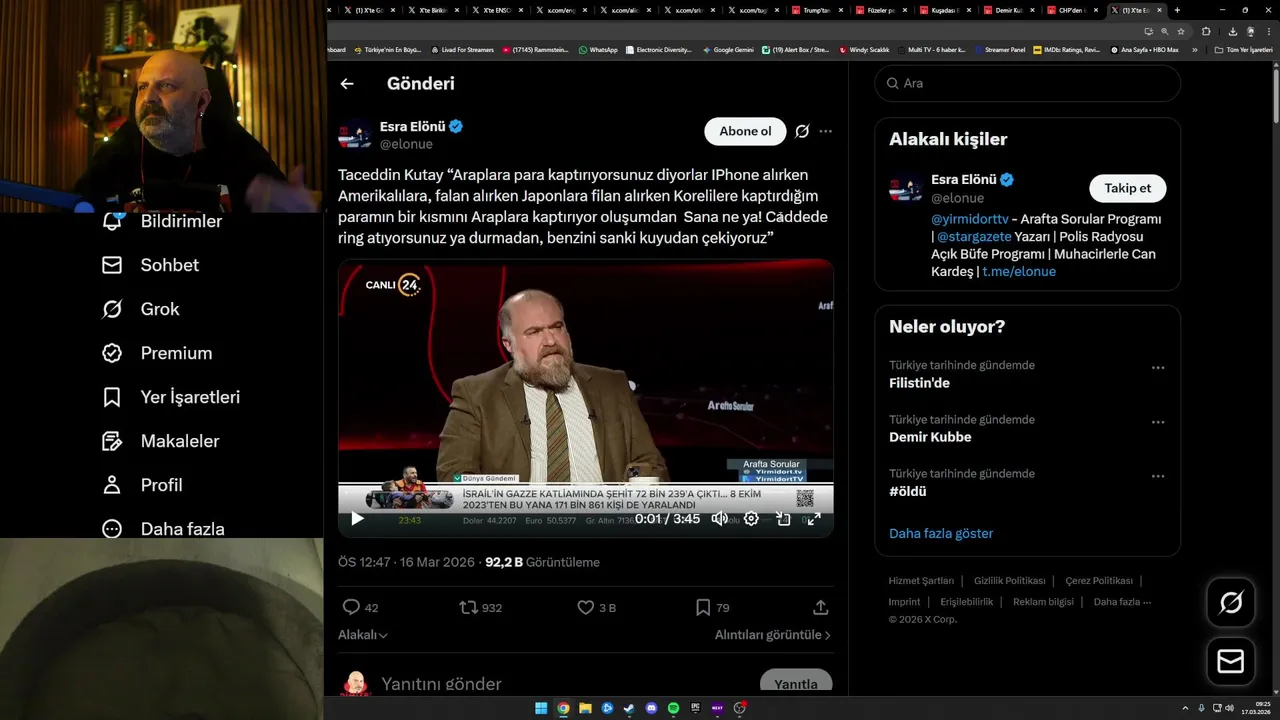
Task: Click Takip et for Esra Elönü
Action: (x=1127, y=188)
